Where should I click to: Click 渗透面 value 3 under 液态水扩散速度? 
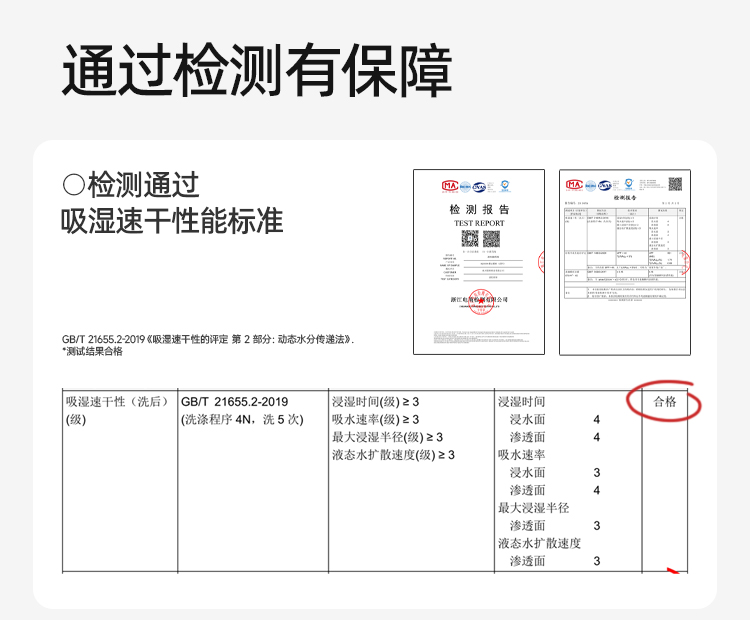pyautogui.click(x=596, y=561)
